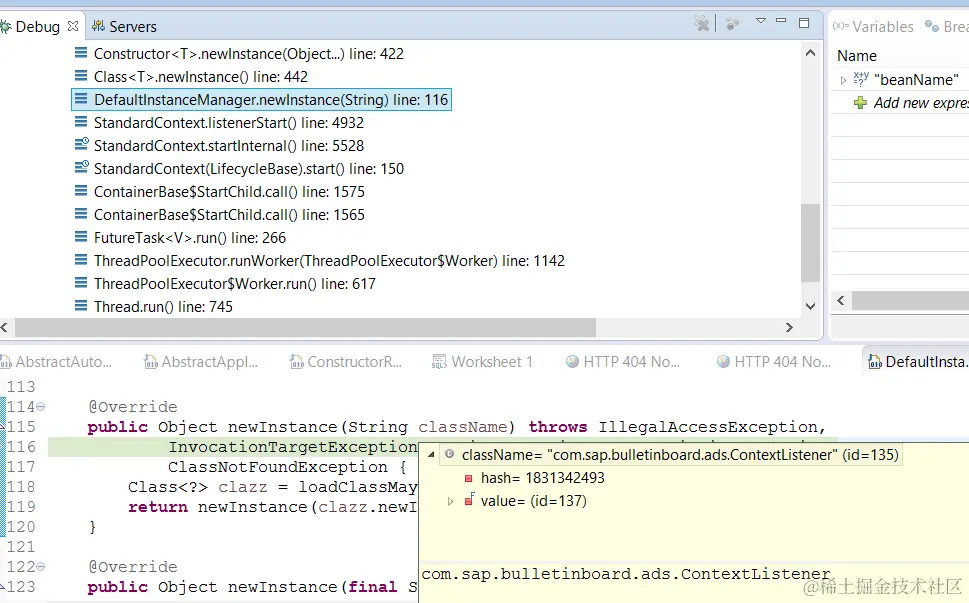Screen dimensions: 969x603
Task: Select ContainerBase$StartChild.call() line 1575 frame
Action: [229, 192]
